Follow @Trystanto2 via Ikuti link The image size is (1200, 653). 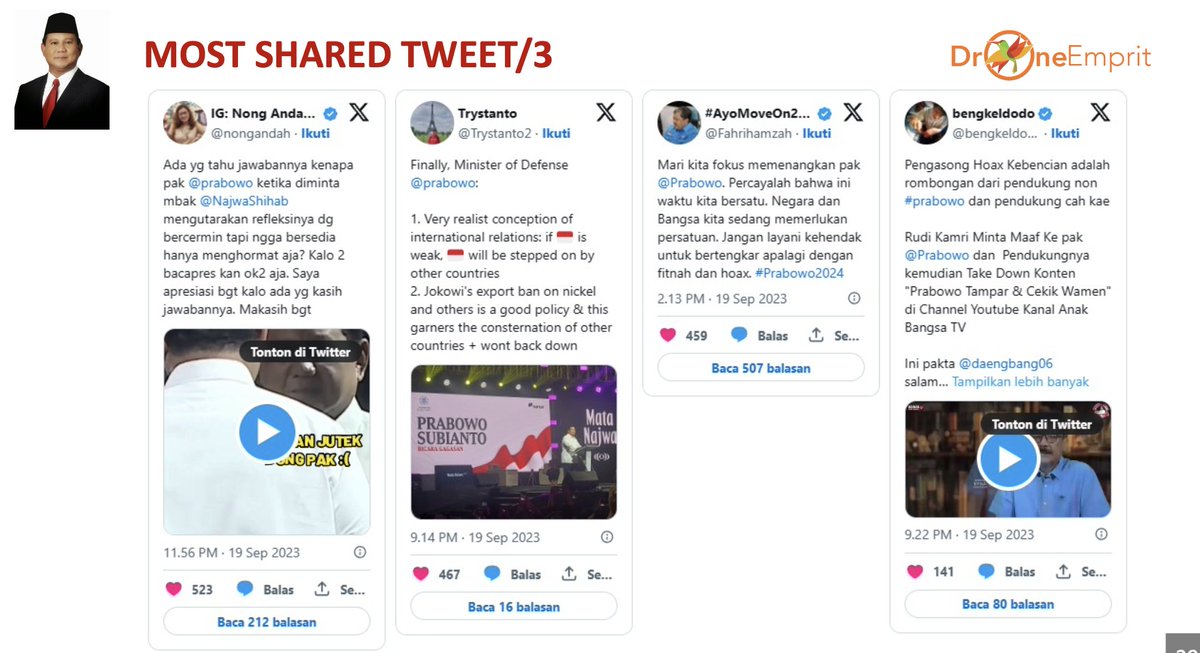coord(556,133)
